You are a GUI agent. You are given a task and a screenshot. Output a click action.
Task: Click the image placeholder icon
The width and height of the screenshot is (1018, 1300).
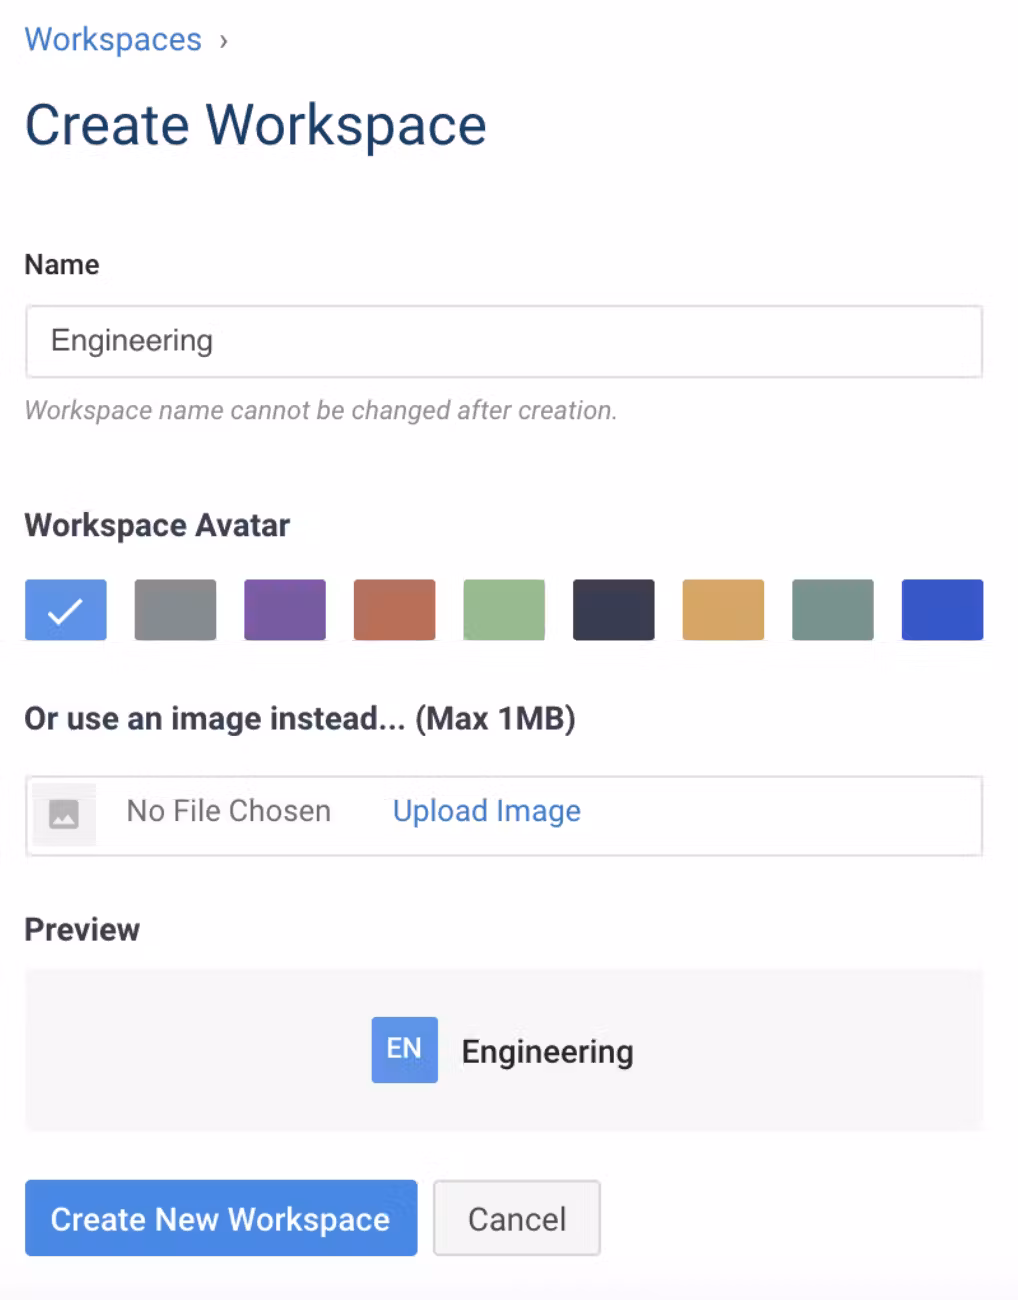pyautogui.click(x=64, y=815)
